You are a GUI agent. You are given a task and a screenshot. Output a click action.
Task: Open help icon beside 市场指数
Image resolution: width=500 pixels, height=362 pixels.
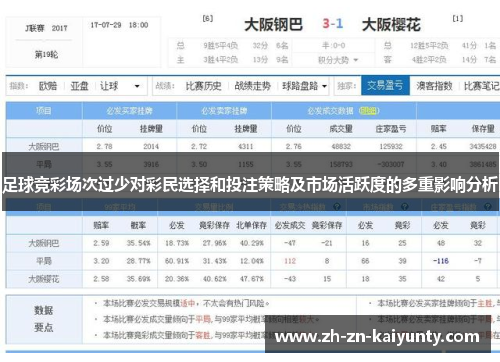pos(405,207)
